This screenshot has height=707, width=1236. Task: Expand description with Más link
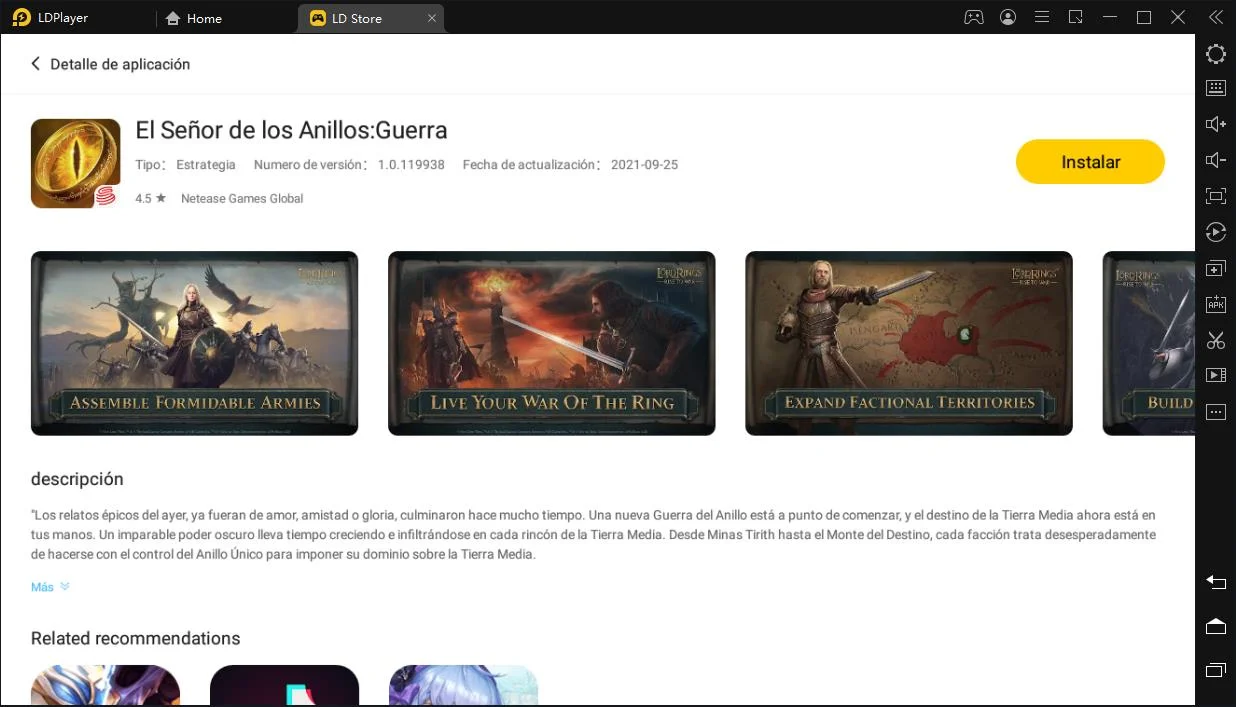click(x=50, y=587)
